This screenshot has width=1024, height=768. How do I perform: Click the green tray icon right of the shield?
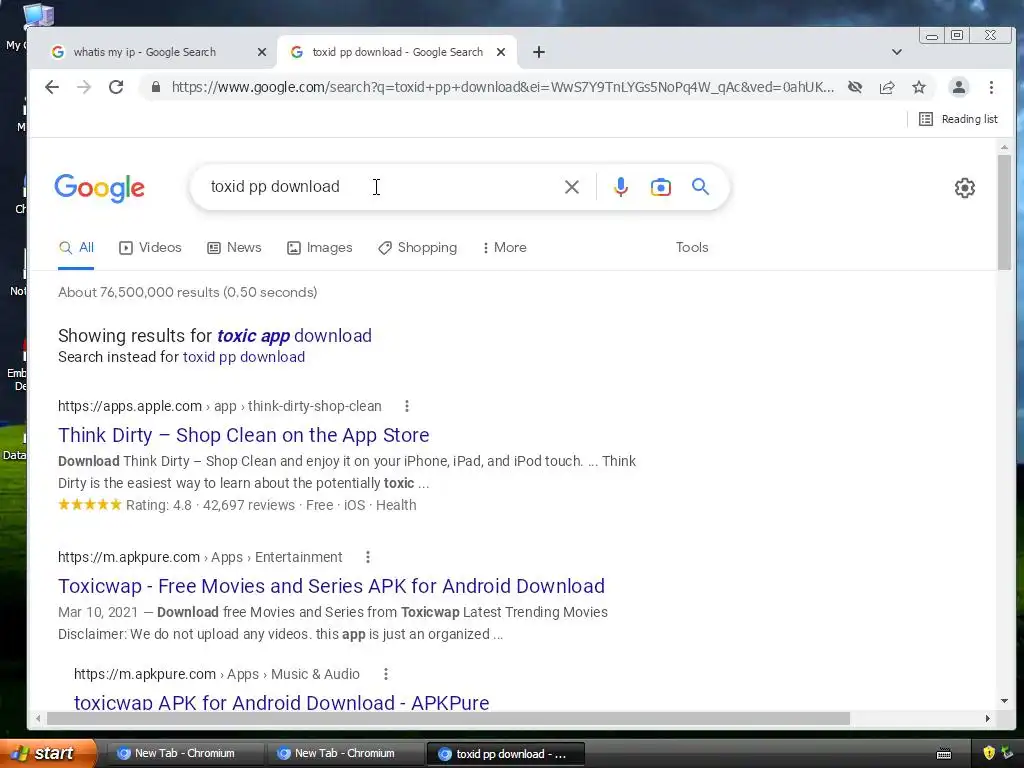click(x=1008, y=754)
